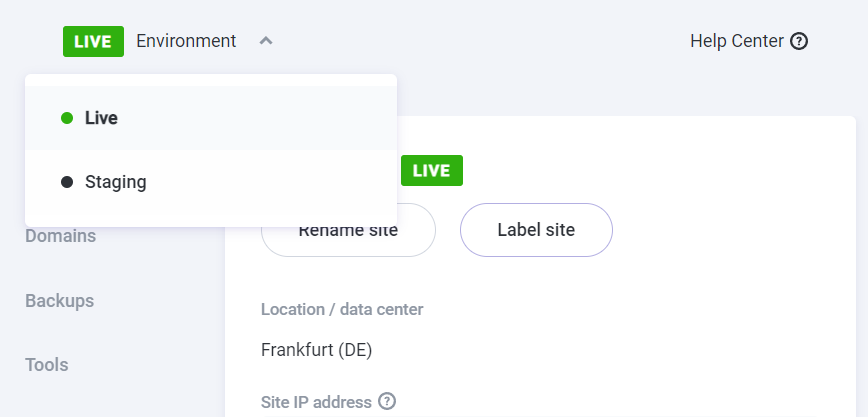Click the dark dot beside Staging
The height and width of the screenshot is (417, 868).
pyautogui.click(x=67, y=182)
